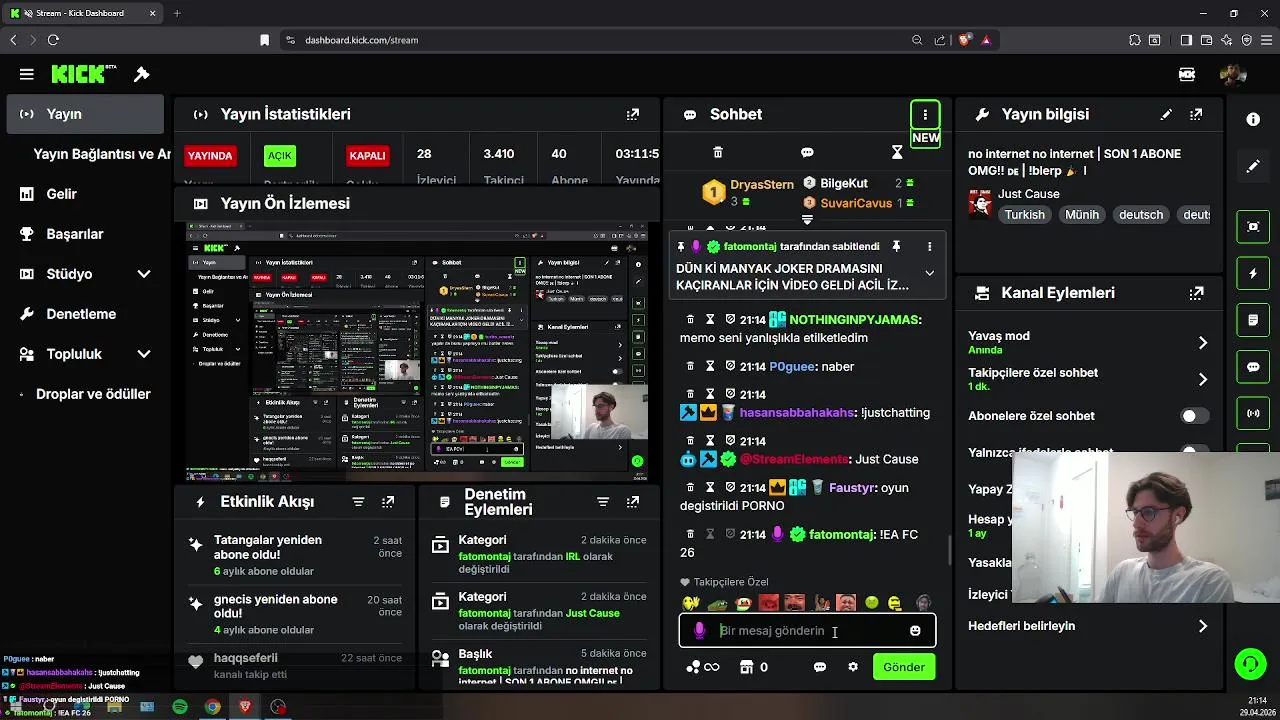The height and width of the screenshot is (720, 1280).
Task: Open Hedefleri belirleyin arrow
Action: click(x=1202, y=626)
